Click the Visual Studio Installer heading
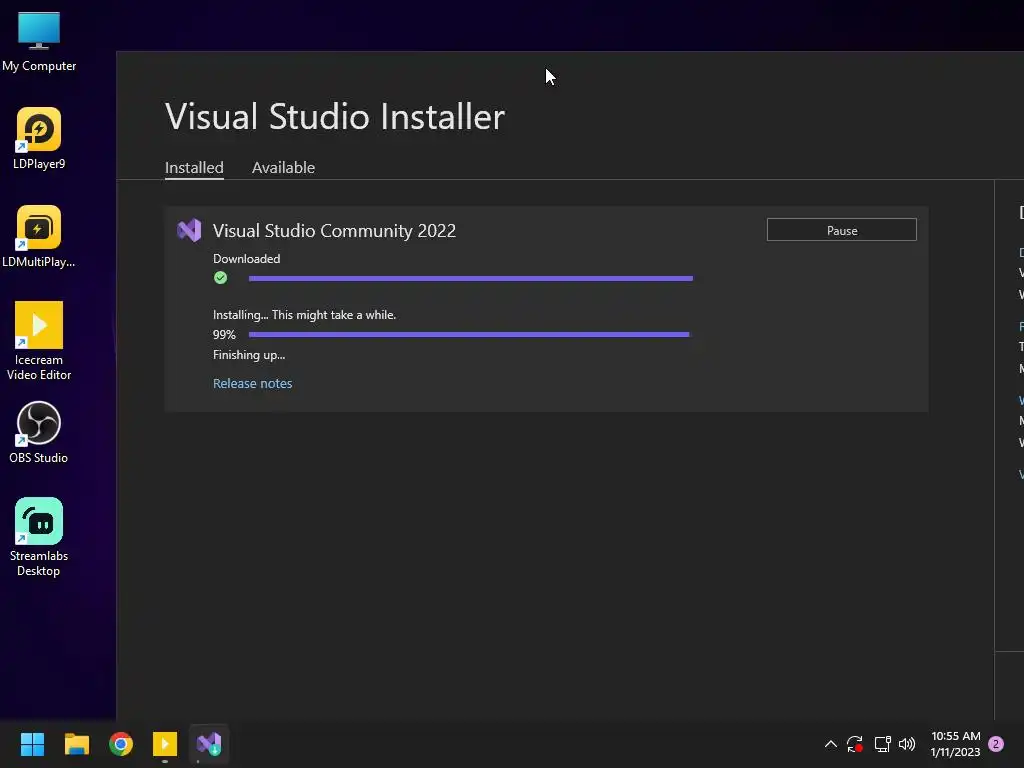The height and width of the screenshot is (768, 1024). click(335, 117)
